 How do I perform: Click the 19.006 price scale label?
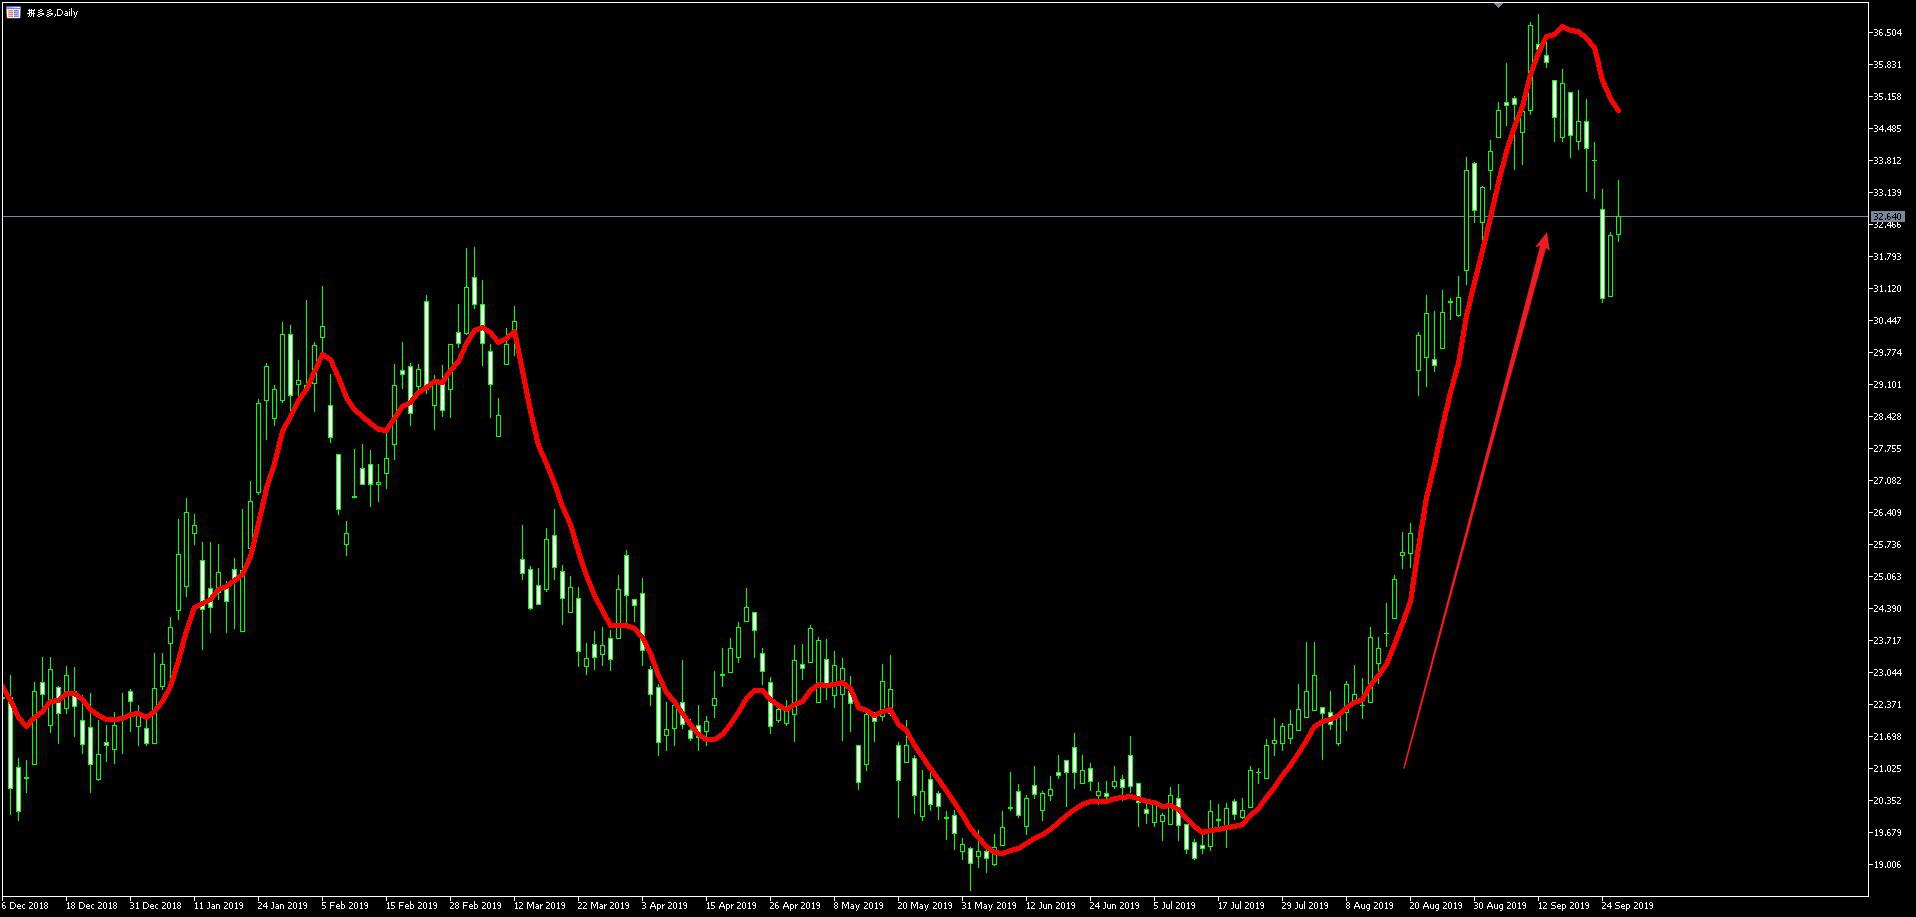tap(1887, 865)
